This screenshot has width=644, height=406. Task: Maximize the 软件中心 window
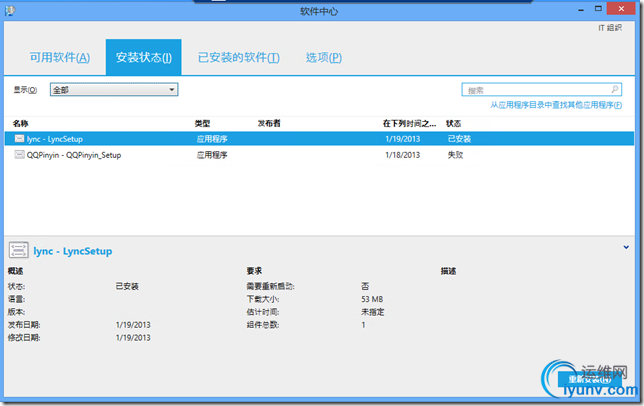pyautogui.click(x=598, y=9)
